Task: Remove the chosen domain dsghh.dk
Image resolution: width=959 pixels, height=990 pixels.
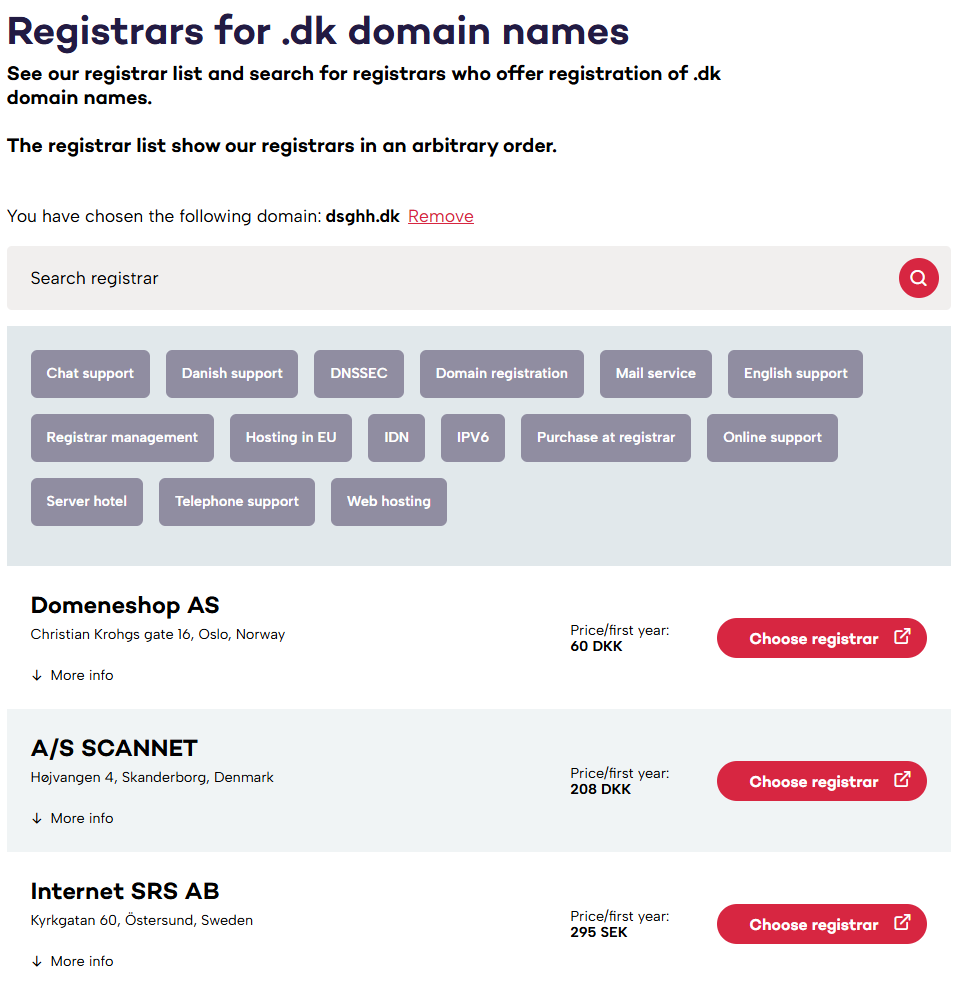Action: (x=441, y=217)
